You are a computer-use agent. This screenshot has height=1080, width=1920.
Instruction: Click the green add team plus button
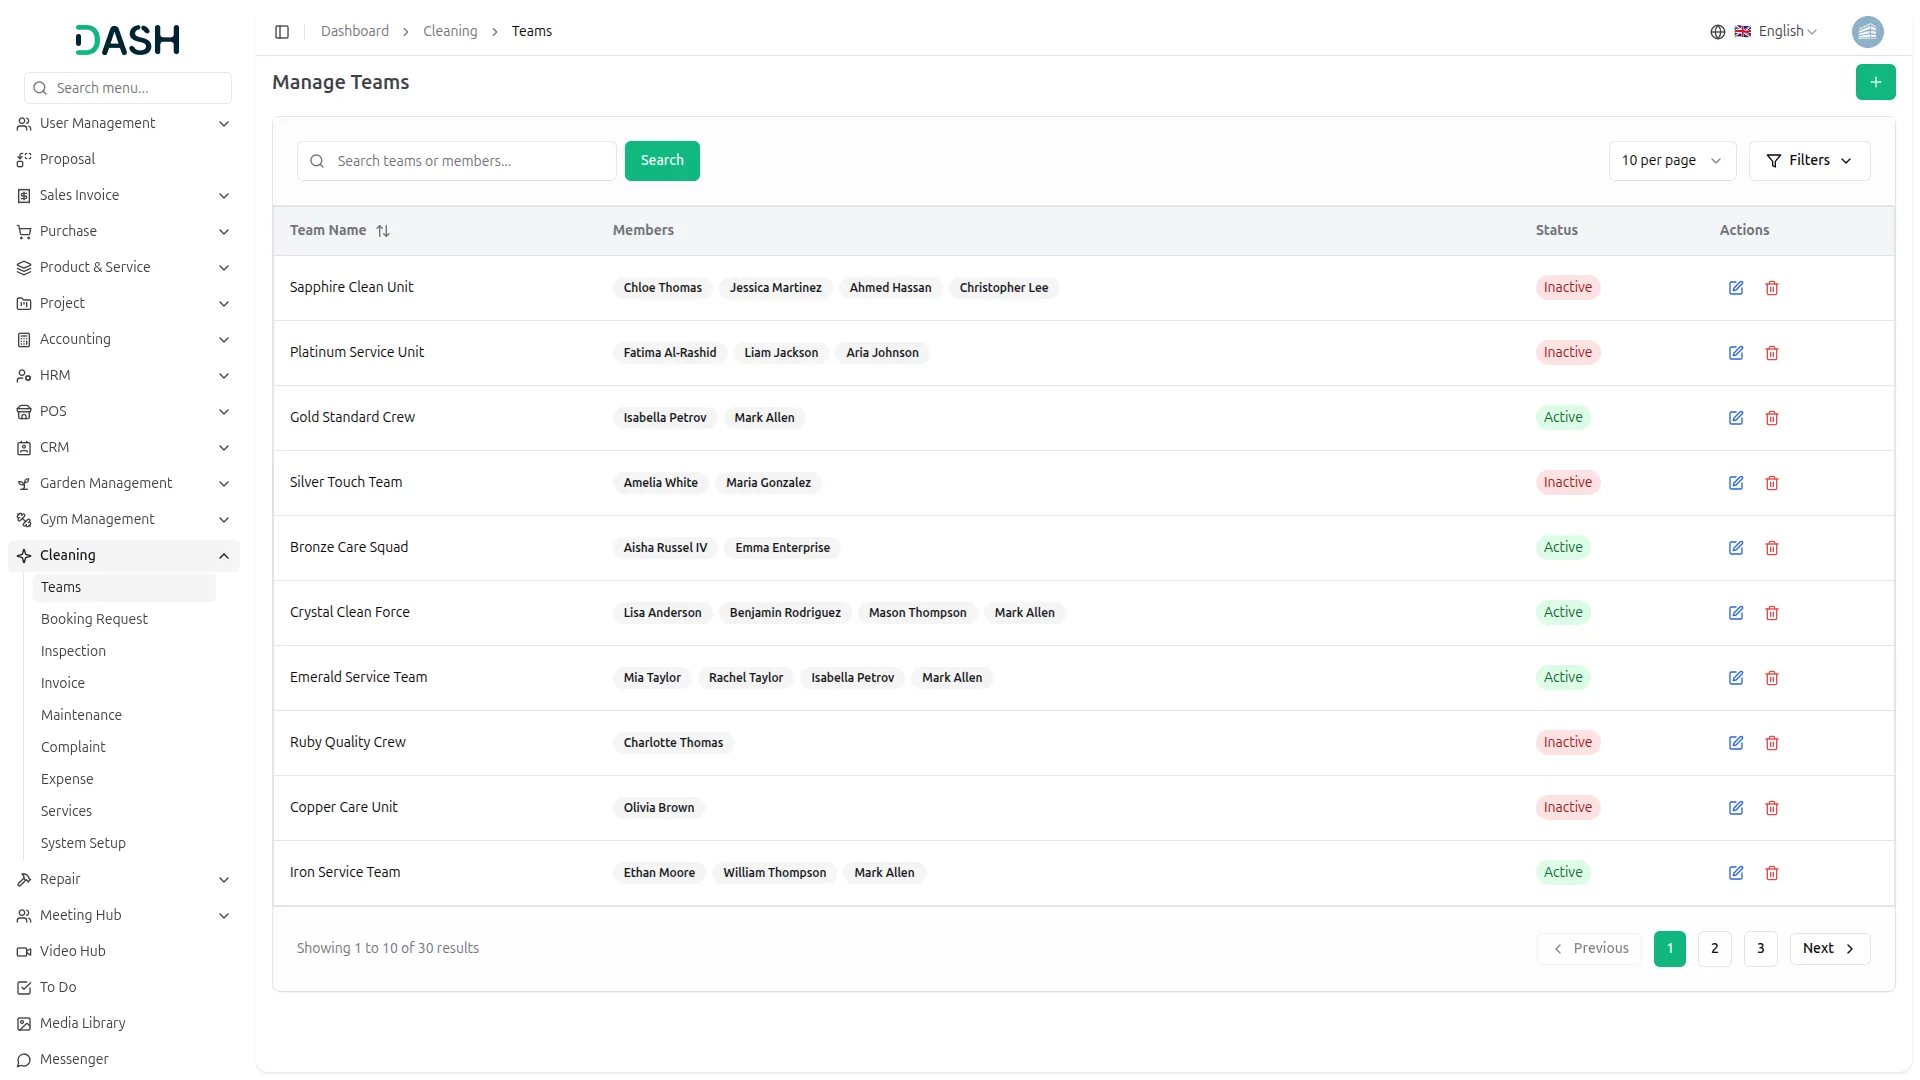[1875, 82]
